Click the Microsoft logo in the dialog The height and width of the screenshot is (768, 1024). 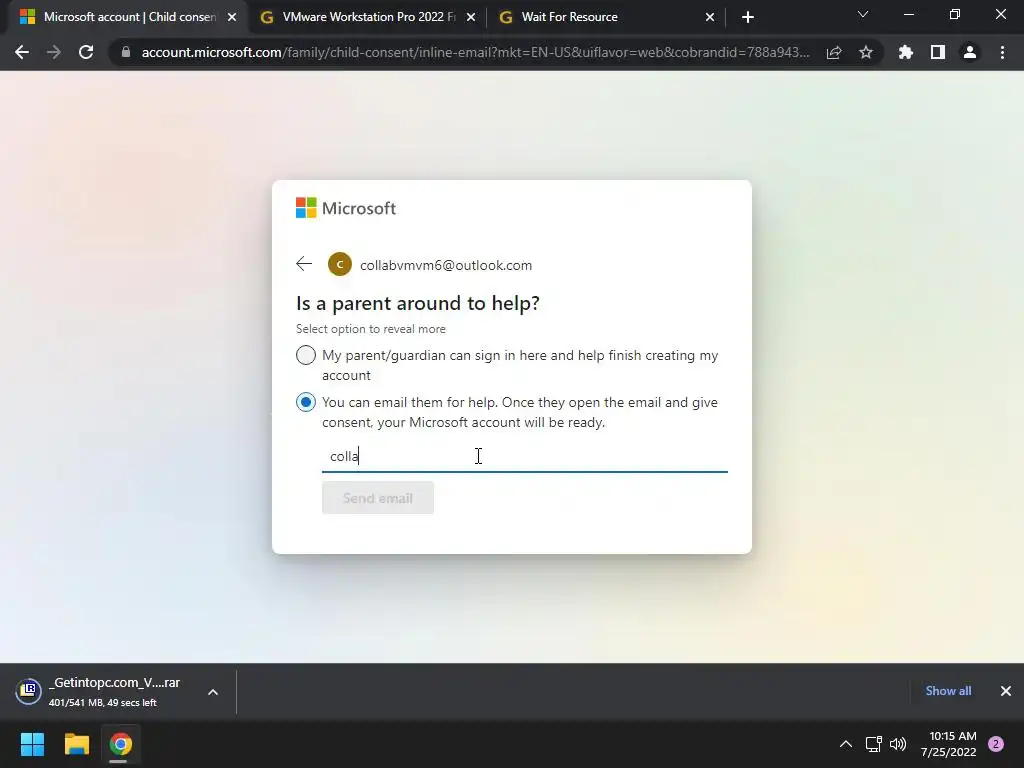point(345,208)
